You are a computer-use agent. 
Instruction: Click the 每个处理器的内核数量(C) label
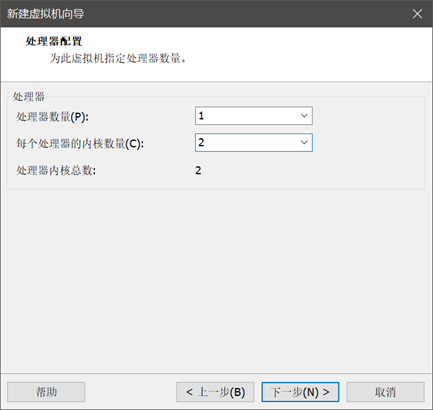(x=80, y=144)
